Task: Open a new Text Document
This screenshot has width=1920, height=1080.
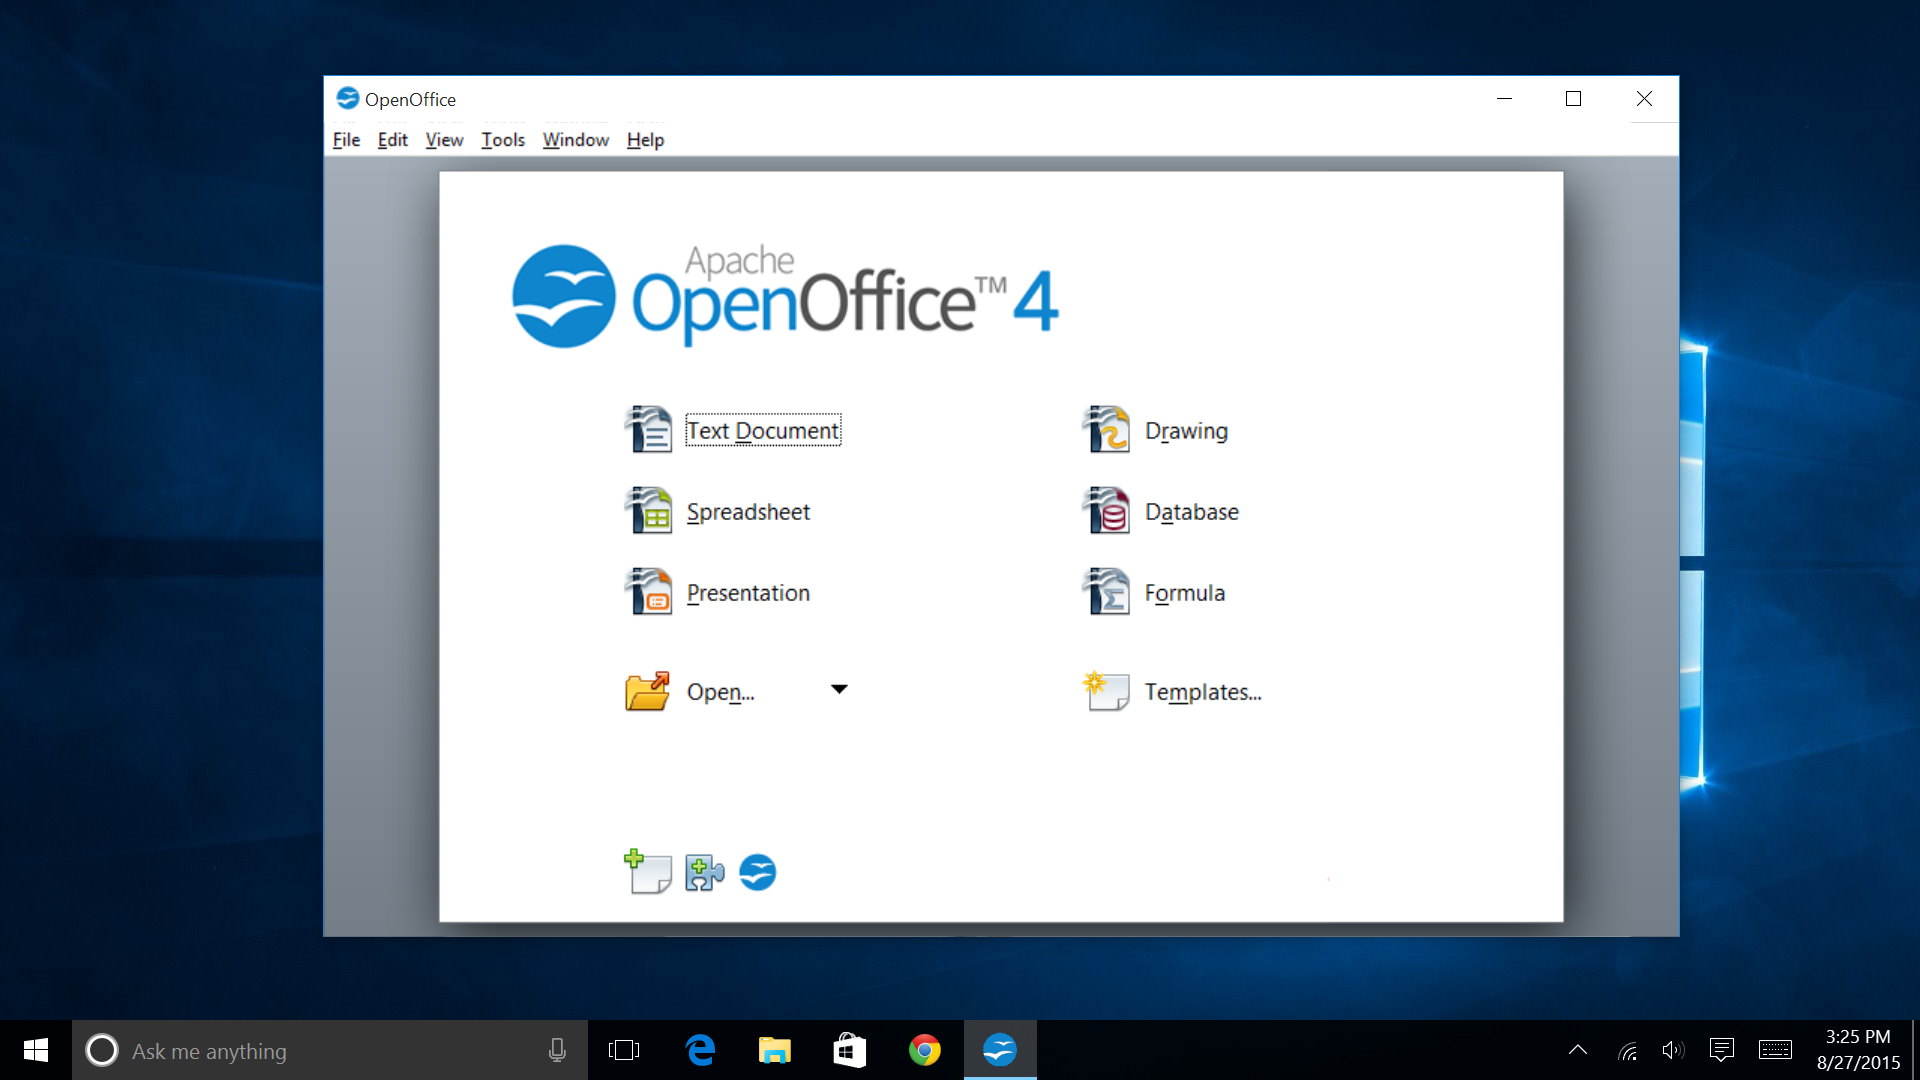Action: point(760,430)
